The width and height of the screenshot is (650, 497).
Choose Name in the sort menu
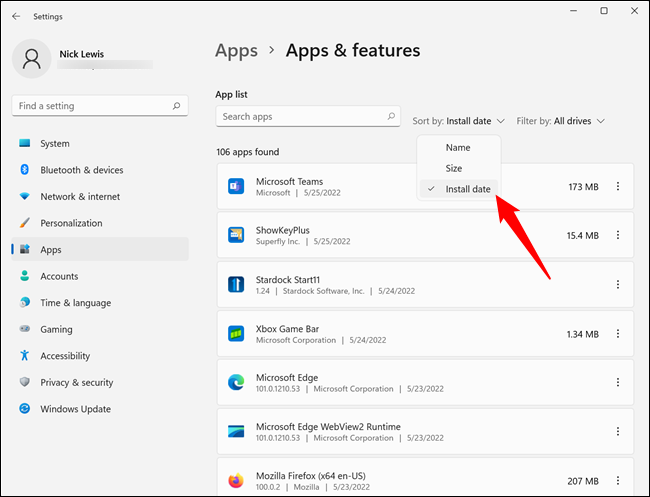pos(458,148)
